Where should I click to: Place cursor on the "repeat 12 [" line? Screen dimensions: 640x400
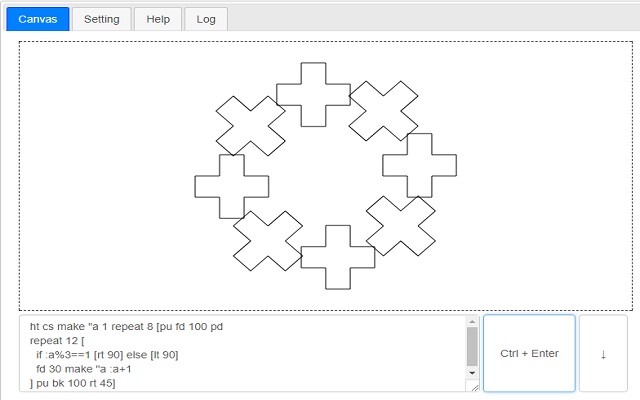57,340
